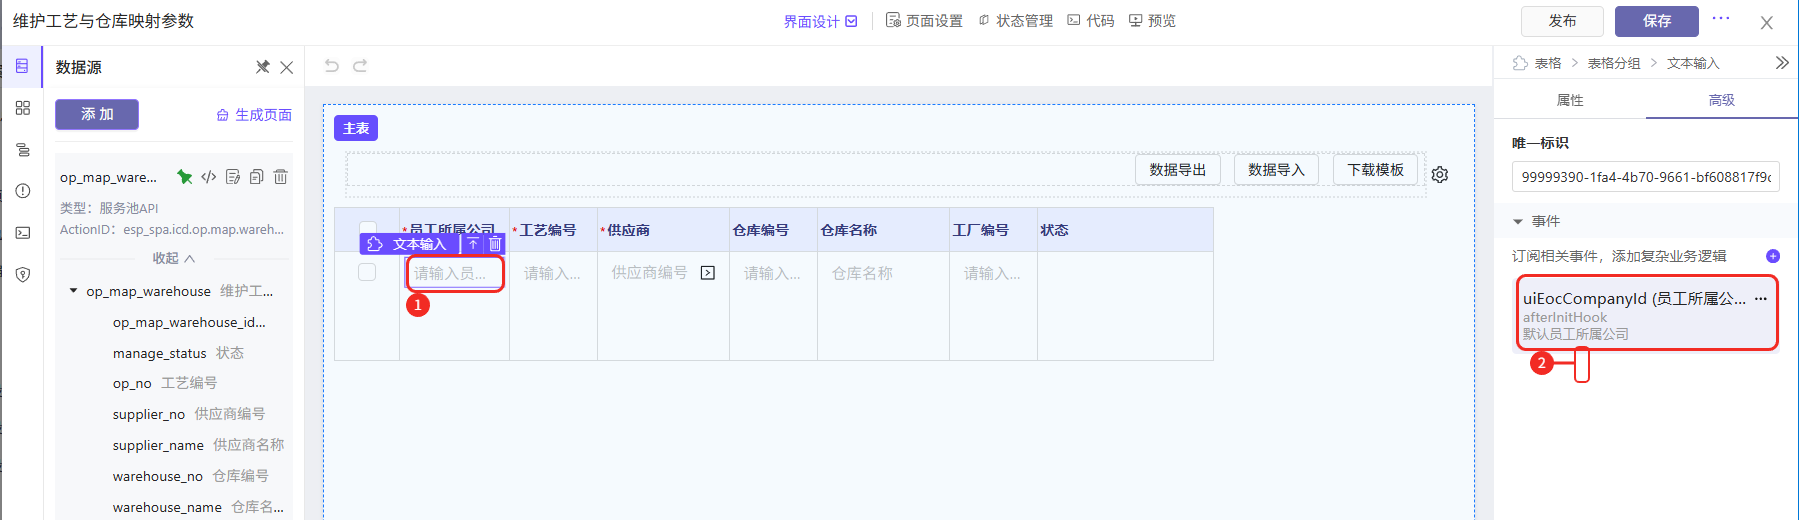This screenshot has width=1799, height=520.
Task: Toggle the table header select-all checkbox
Action: [368, 228]
